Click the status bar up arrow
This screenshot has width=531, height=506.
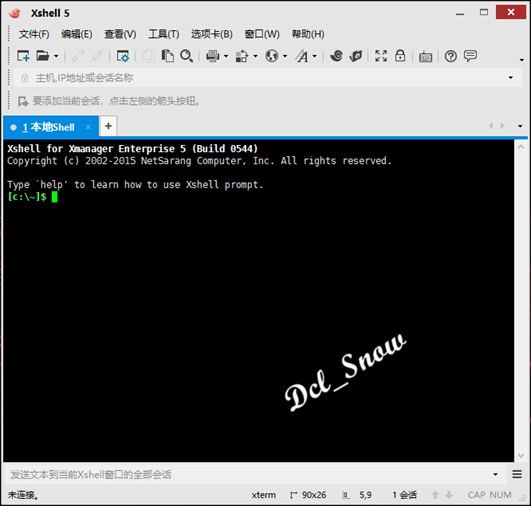pos(435,495)
